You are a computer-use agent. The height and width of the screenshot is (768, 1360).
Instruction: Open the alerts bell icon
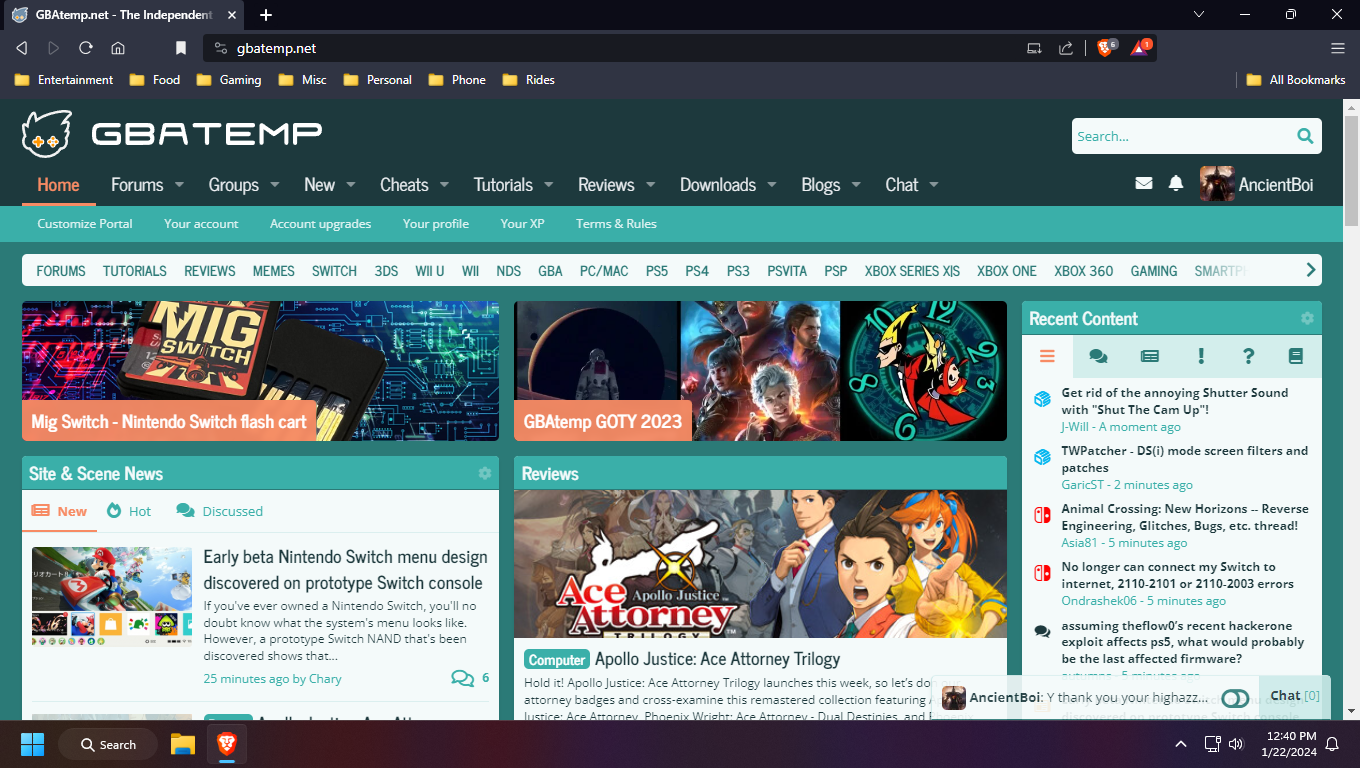point(1176,184)
